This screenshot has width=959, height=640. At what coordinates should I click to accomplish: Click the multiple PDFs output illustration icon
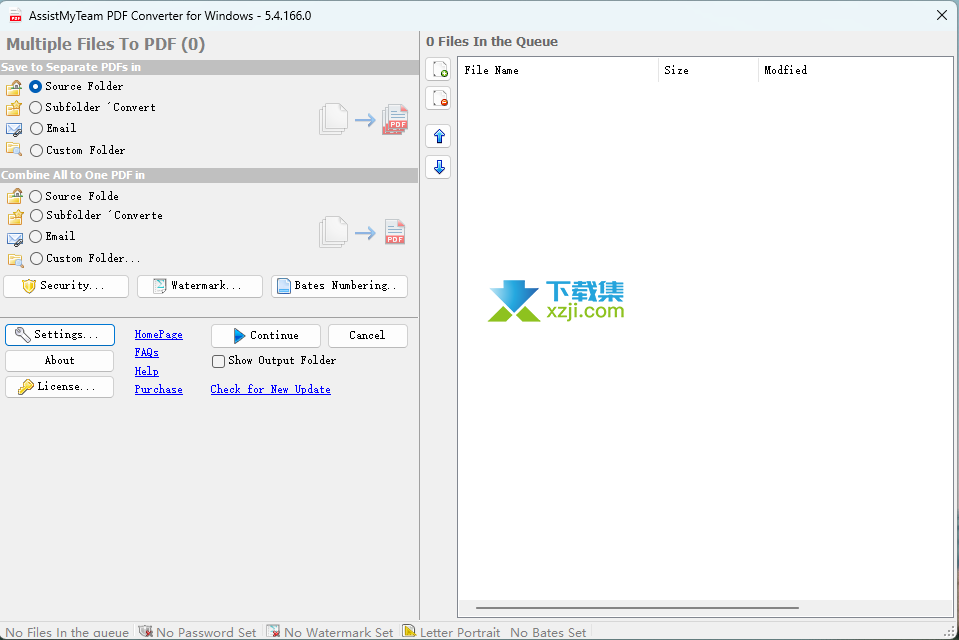395,119
